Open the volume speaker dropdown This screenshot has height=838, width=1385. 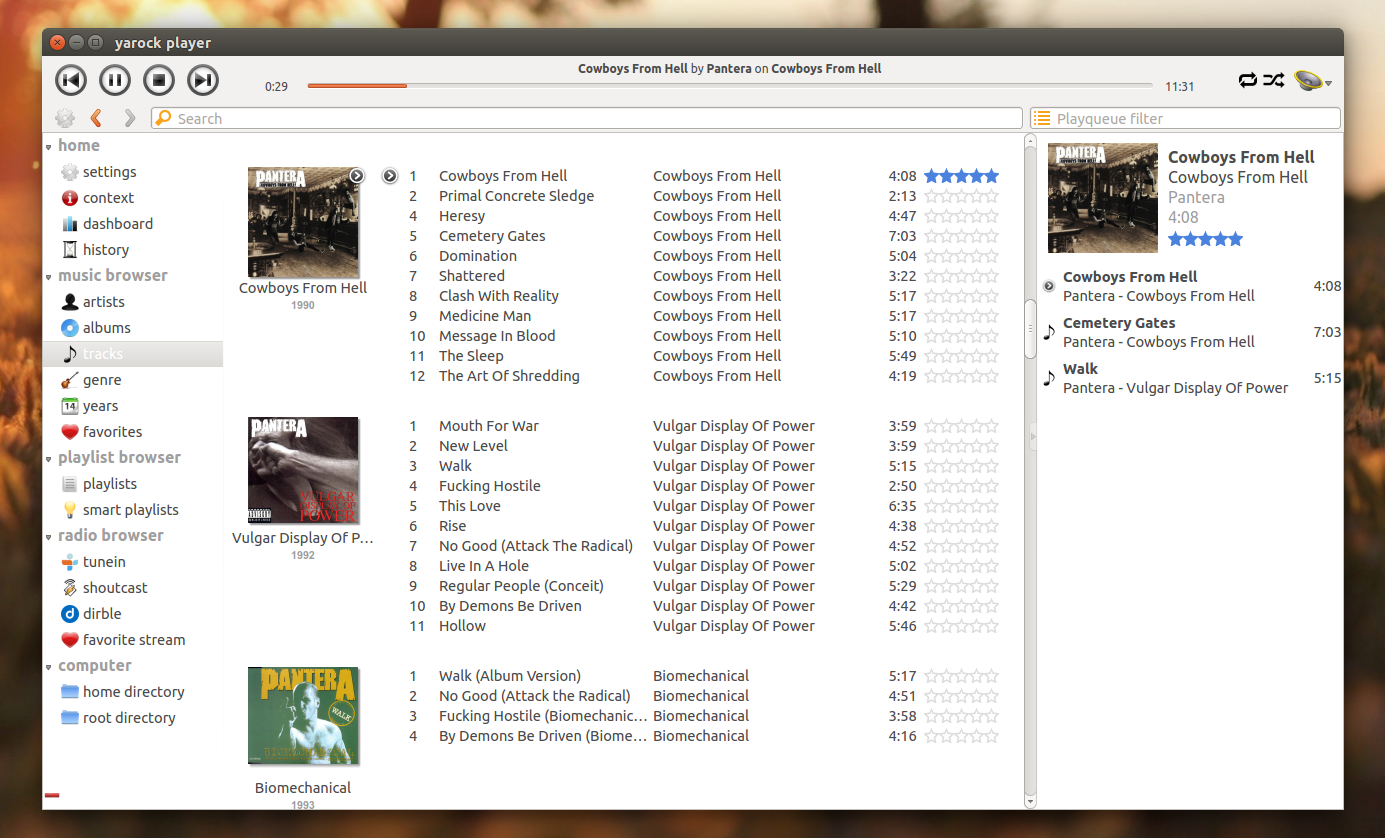pyautogui.click(x=1312, y=81)
